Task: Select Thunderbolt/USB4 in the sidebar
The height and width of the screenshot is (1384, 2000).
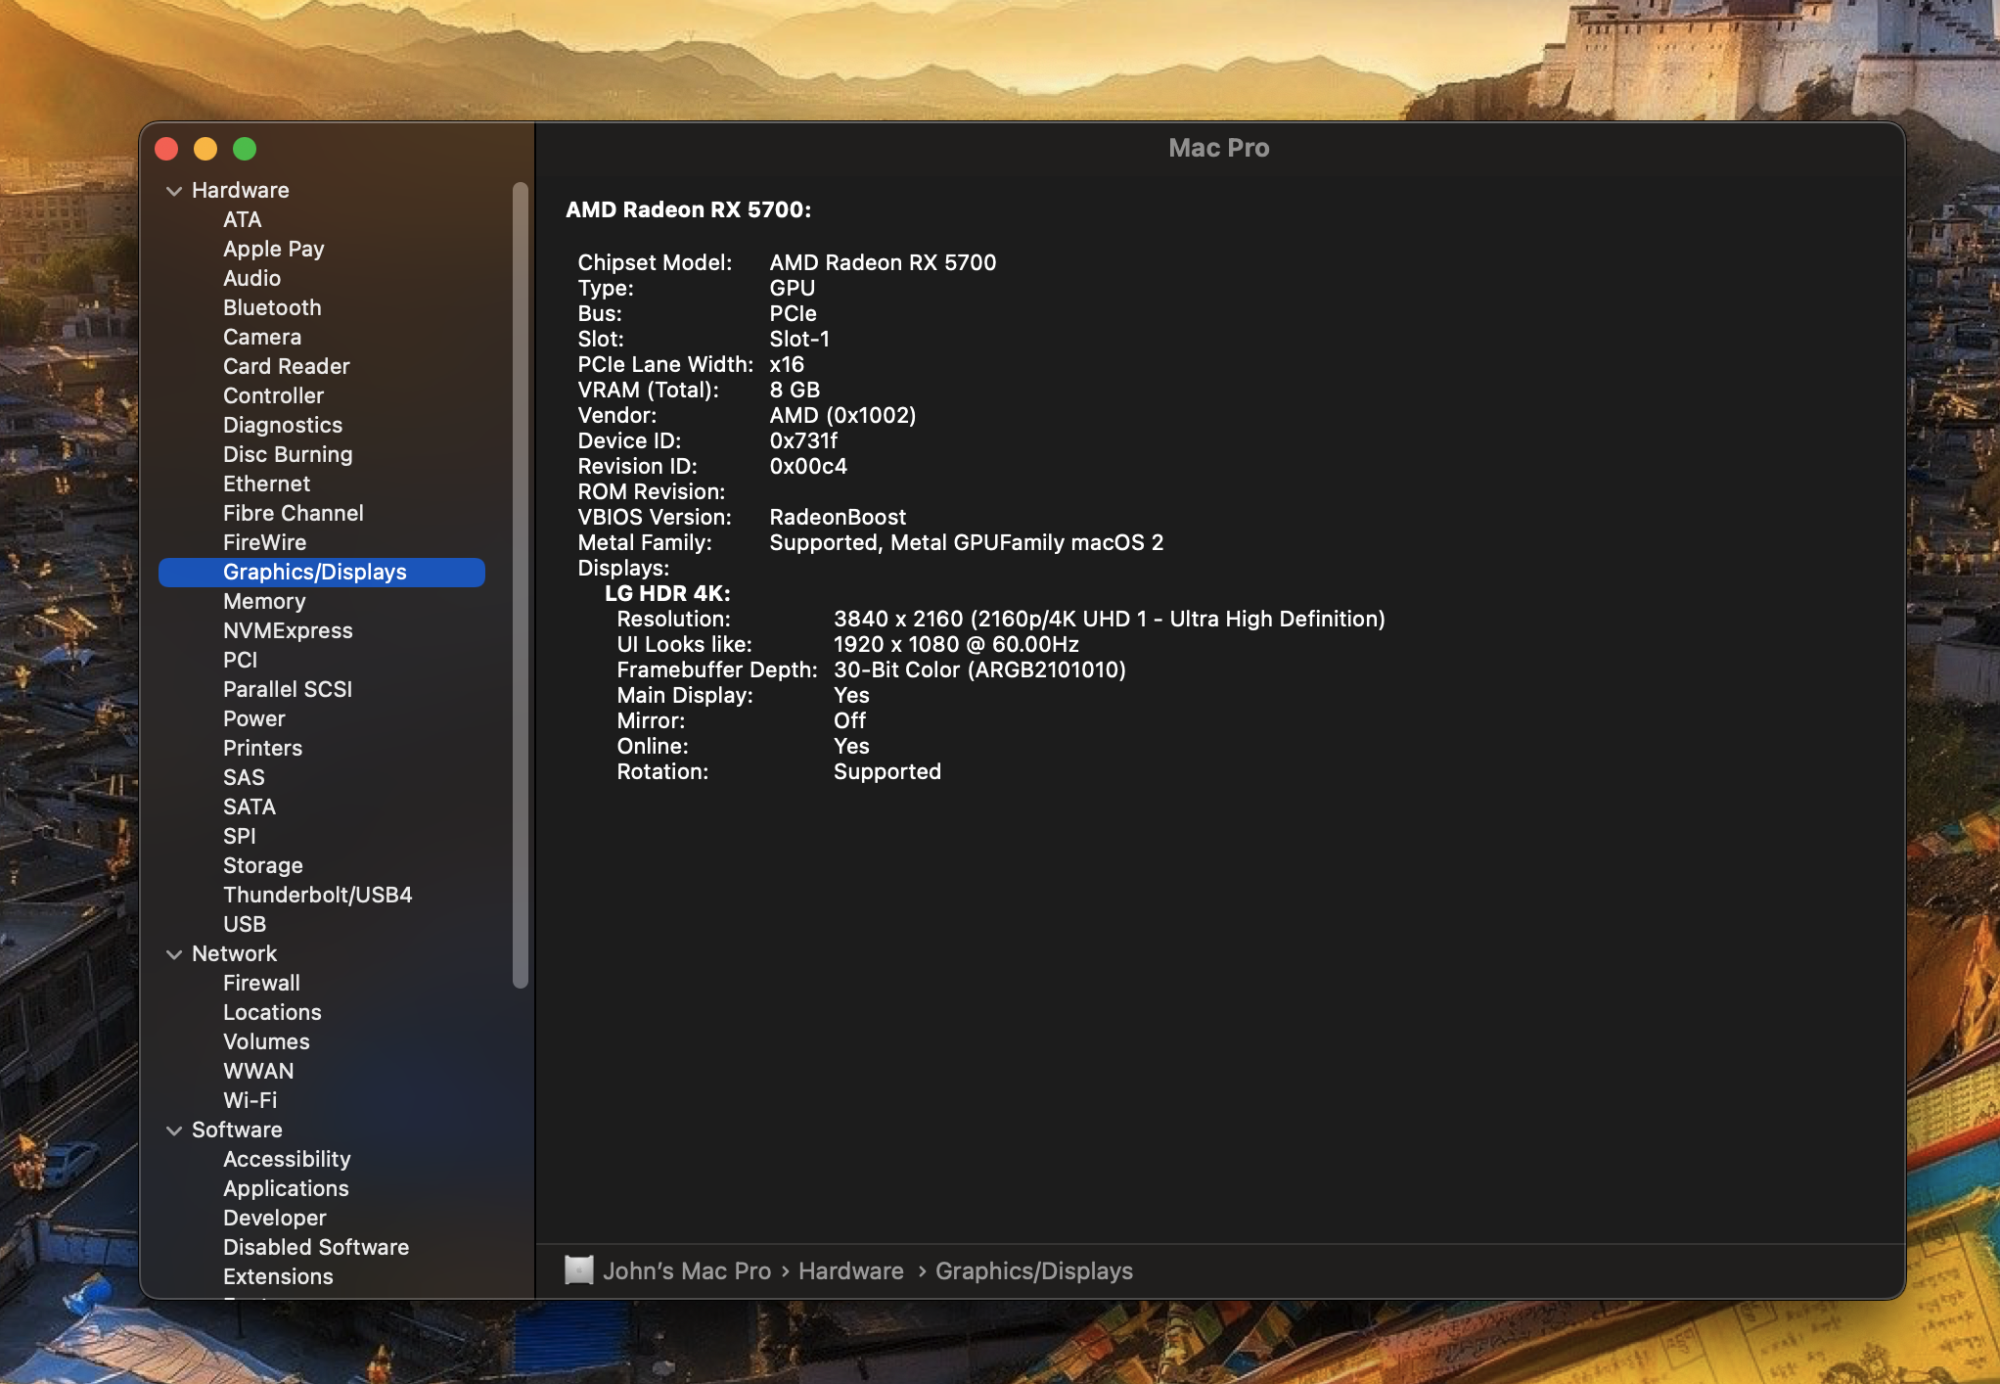Action: 317,894
